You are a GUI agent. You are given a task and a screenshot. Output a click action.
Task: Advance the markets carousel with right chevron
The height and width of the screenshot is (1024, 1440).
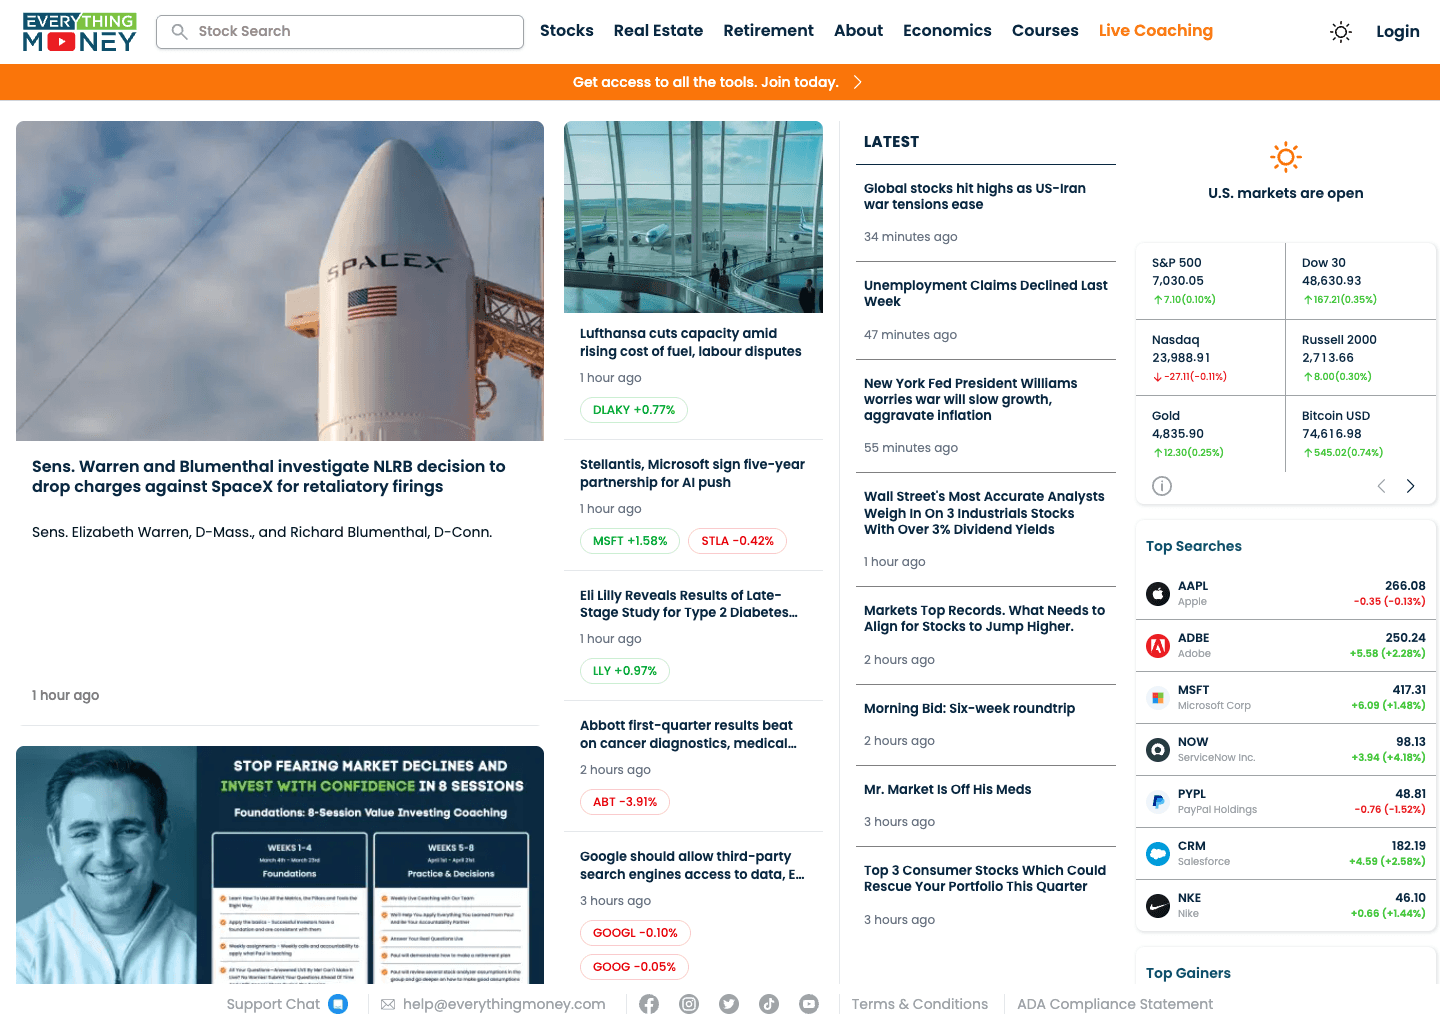pos(1410,485)
